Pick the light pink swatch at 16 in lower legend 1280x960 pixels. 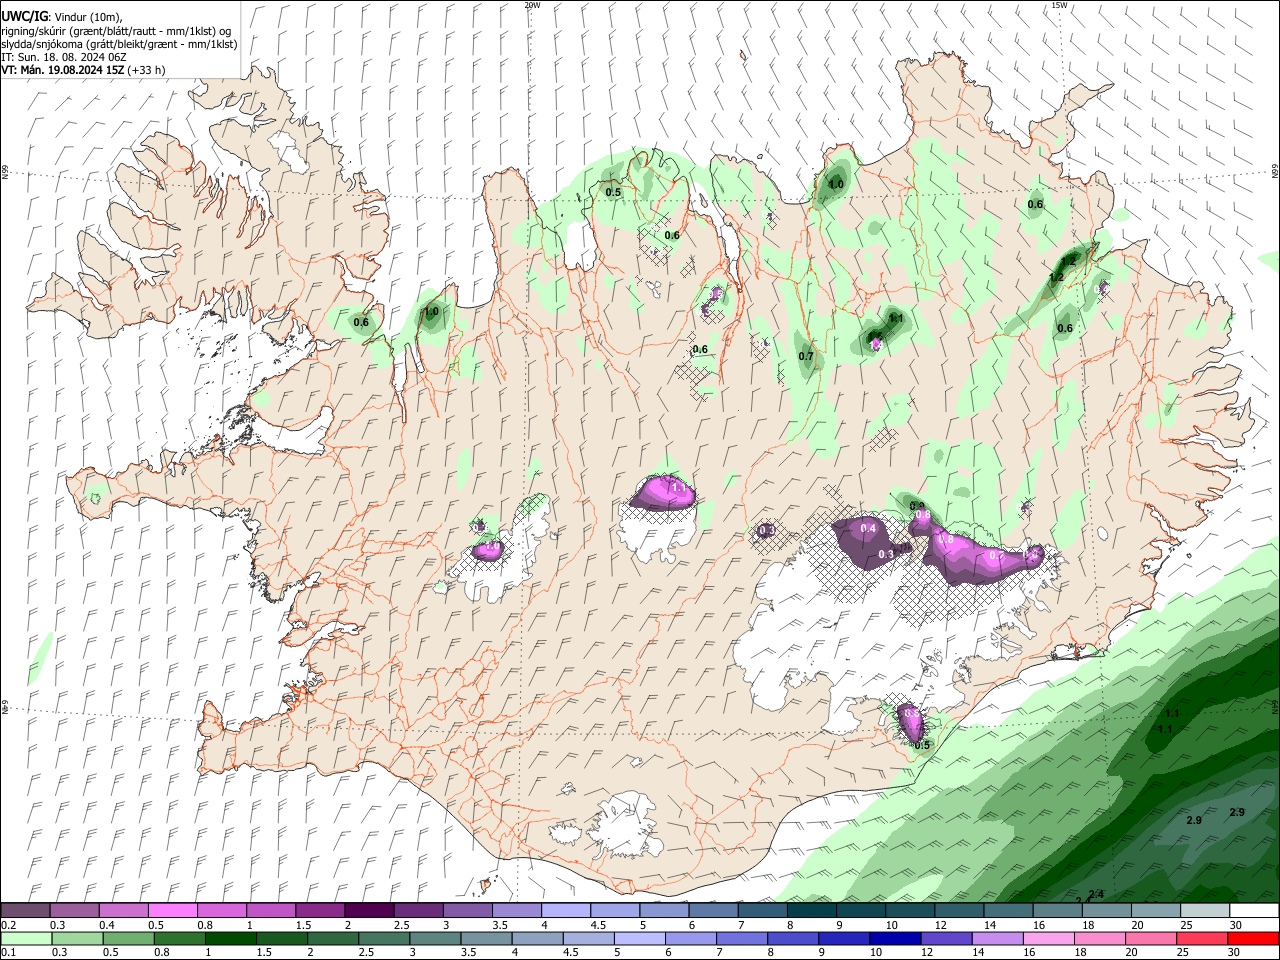click(1049, 939)
